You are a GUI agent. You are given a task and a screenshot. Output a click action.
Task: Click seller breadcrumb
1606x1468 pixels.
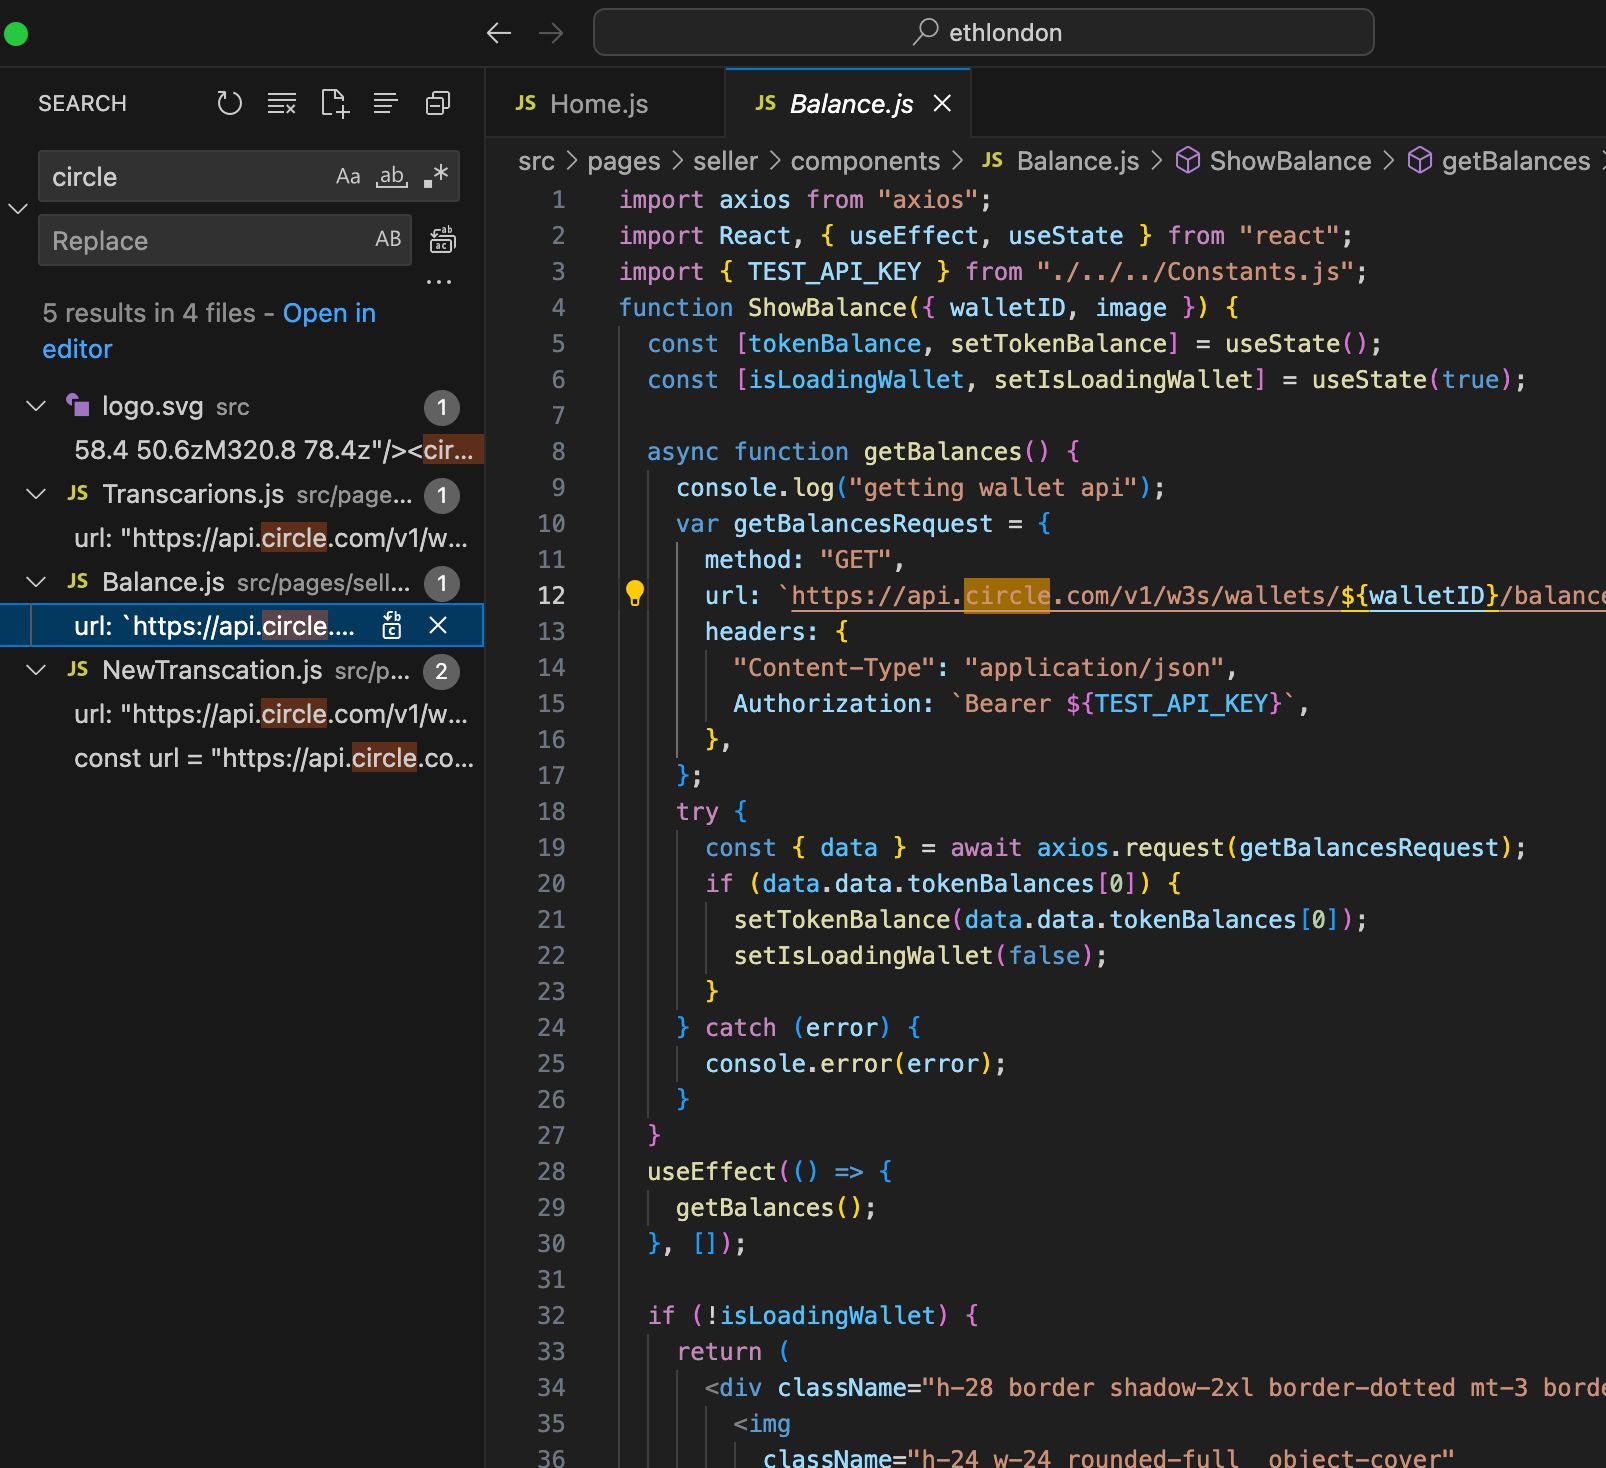pyautogui.click(x=726, y=161)
